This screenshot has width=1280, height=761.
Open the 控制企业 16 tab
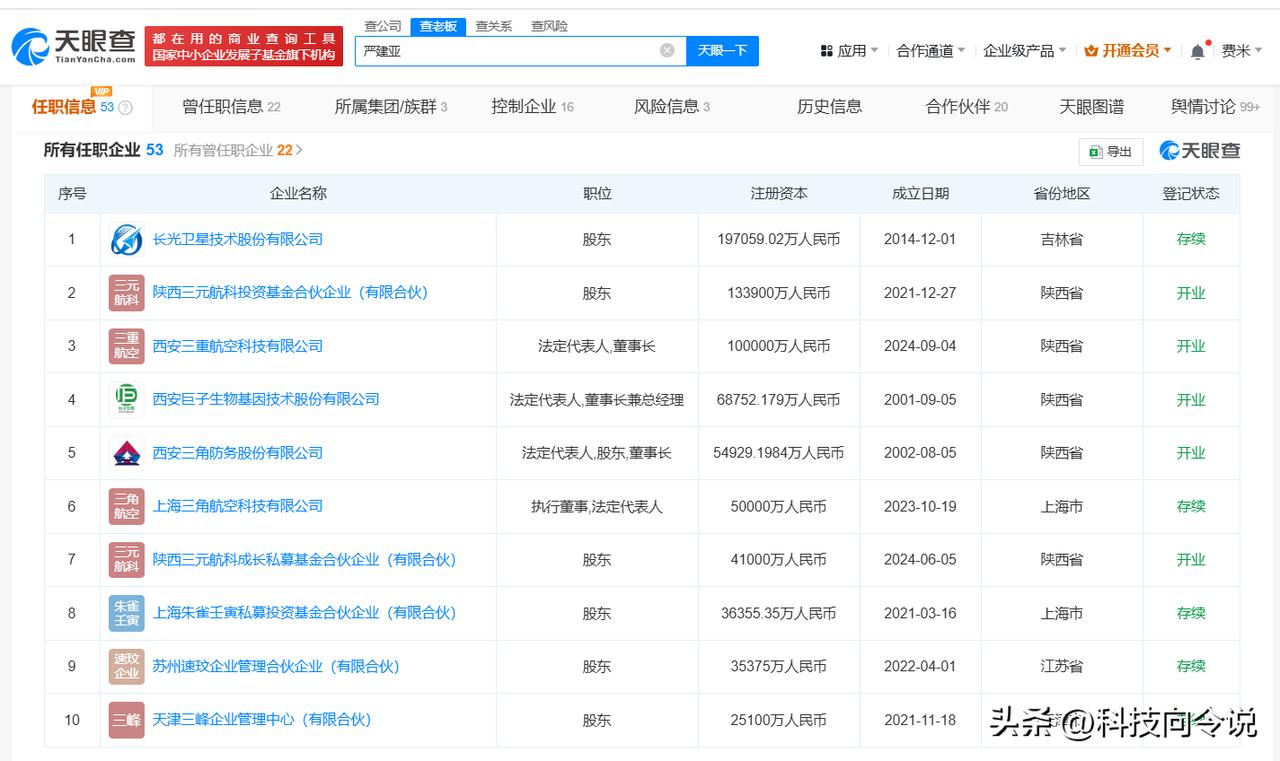pos(533,107)
